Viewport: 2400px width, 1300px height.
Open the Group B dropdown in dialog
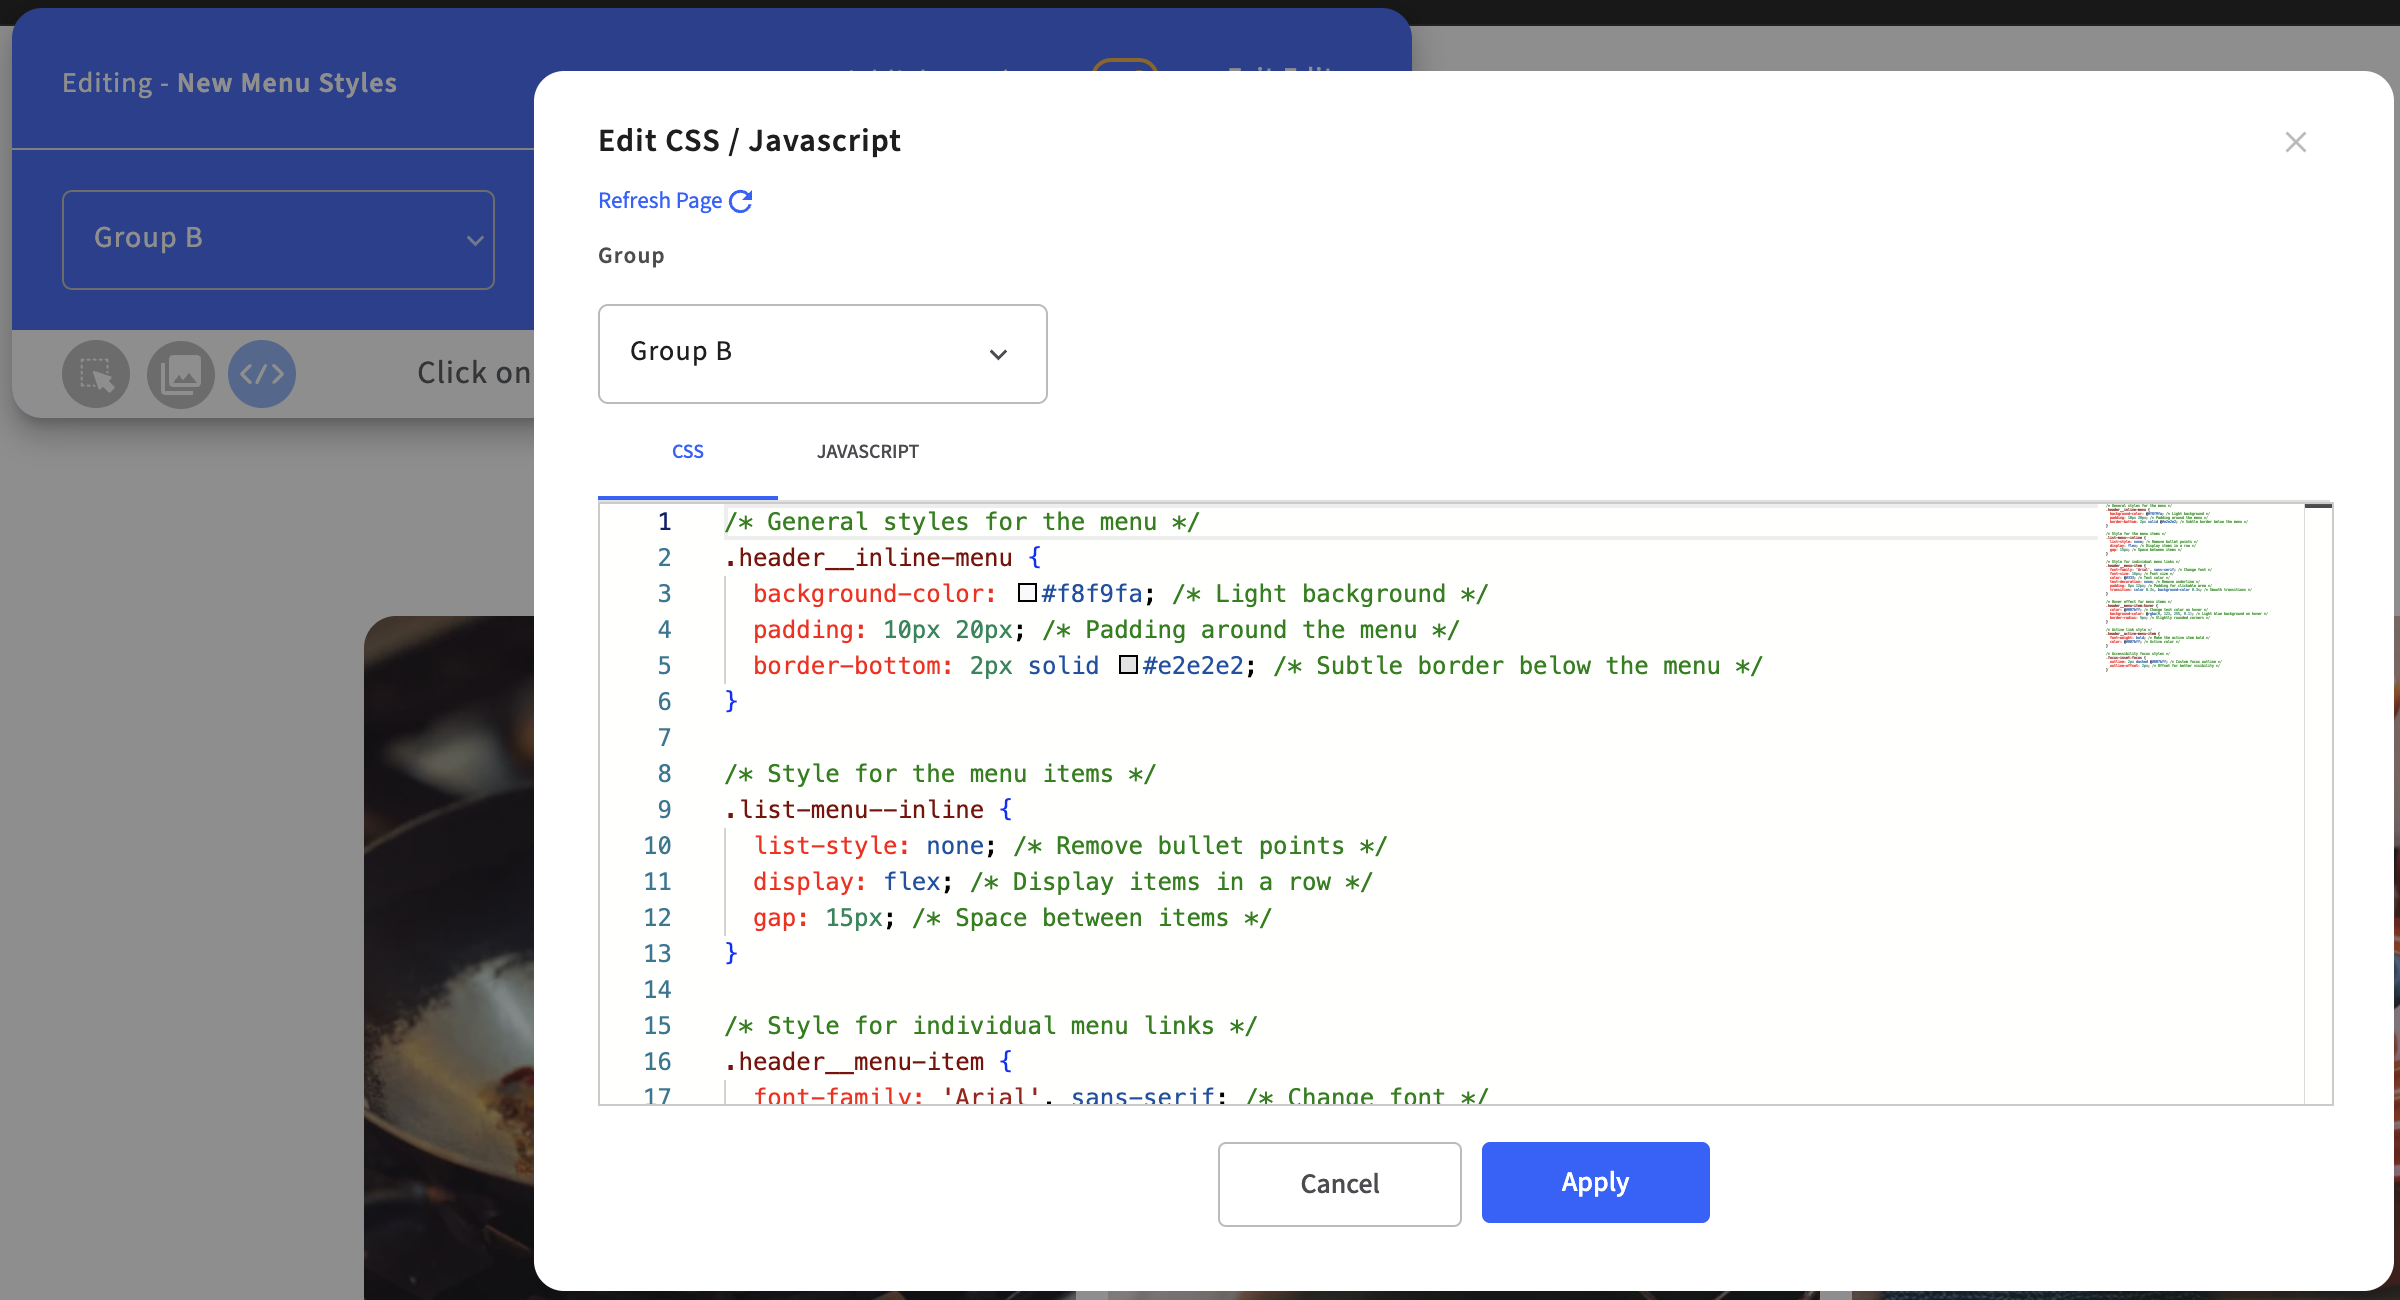tap(822, 354)
